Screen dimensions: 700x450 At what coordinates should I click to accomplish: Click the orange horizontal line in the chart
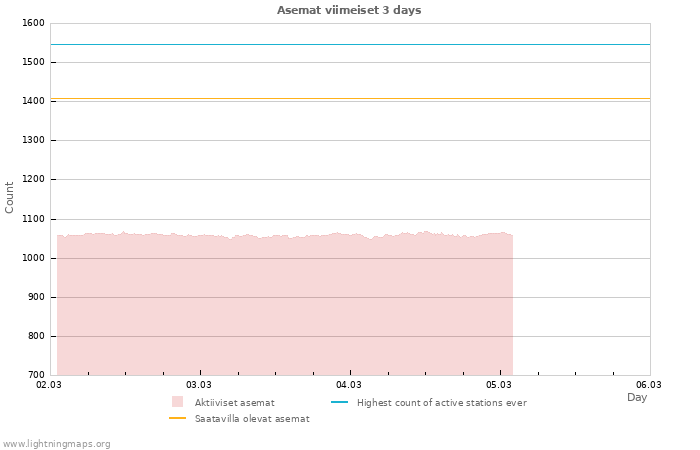tap(350, 98)
